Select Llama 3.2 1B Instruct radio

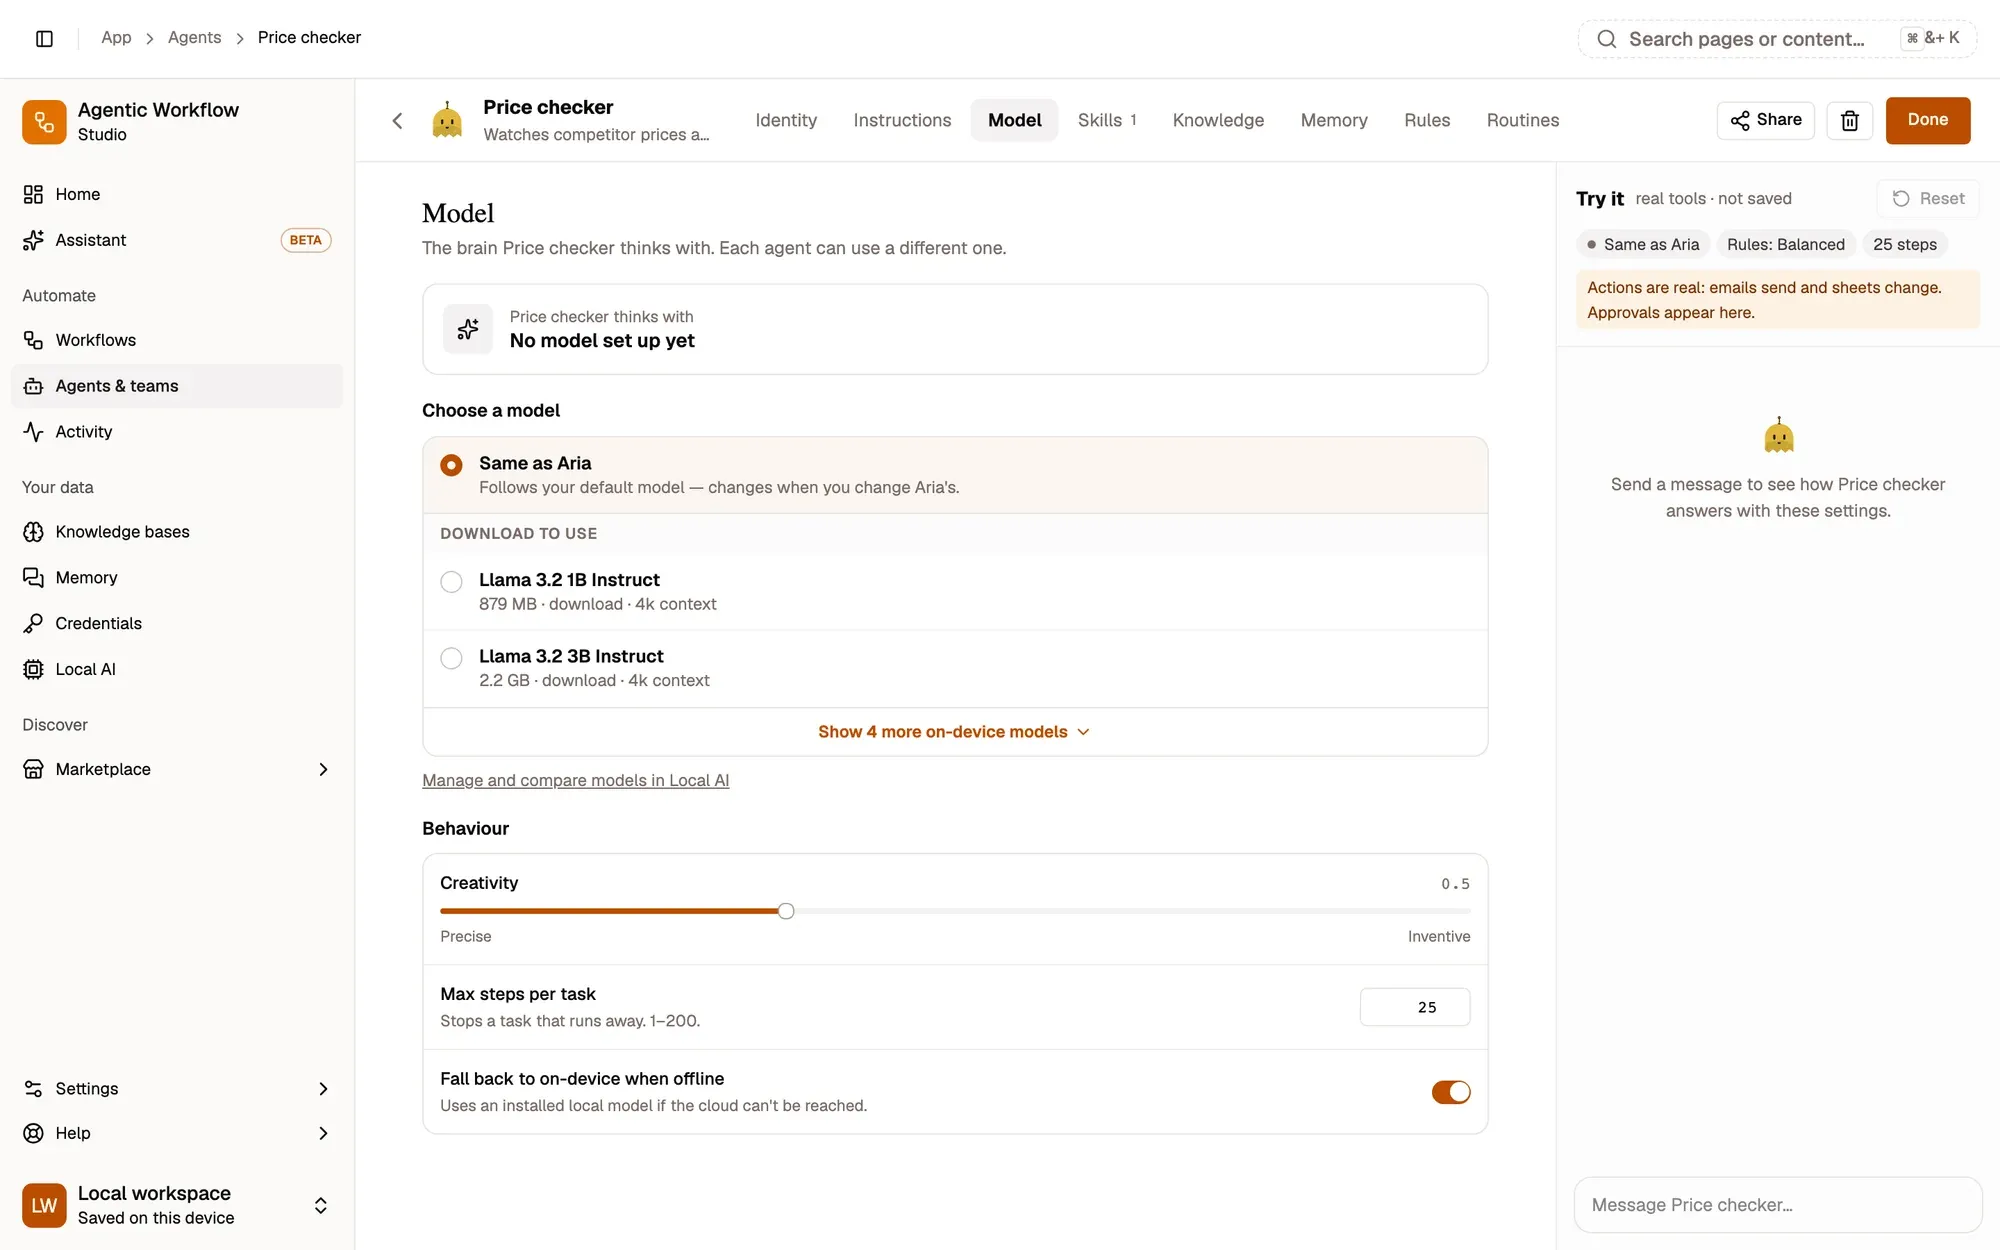tap(451, 582)
